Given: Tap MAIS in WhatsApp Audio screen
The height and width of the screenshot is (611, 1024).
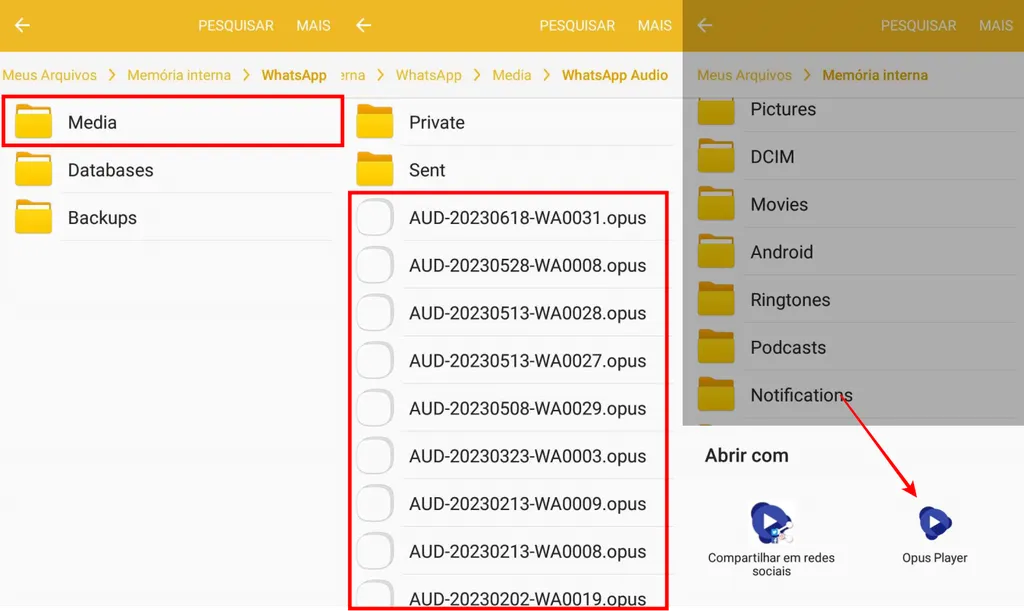Looking at the screenshot, I should pyautogui.click(x=654, y=25).
